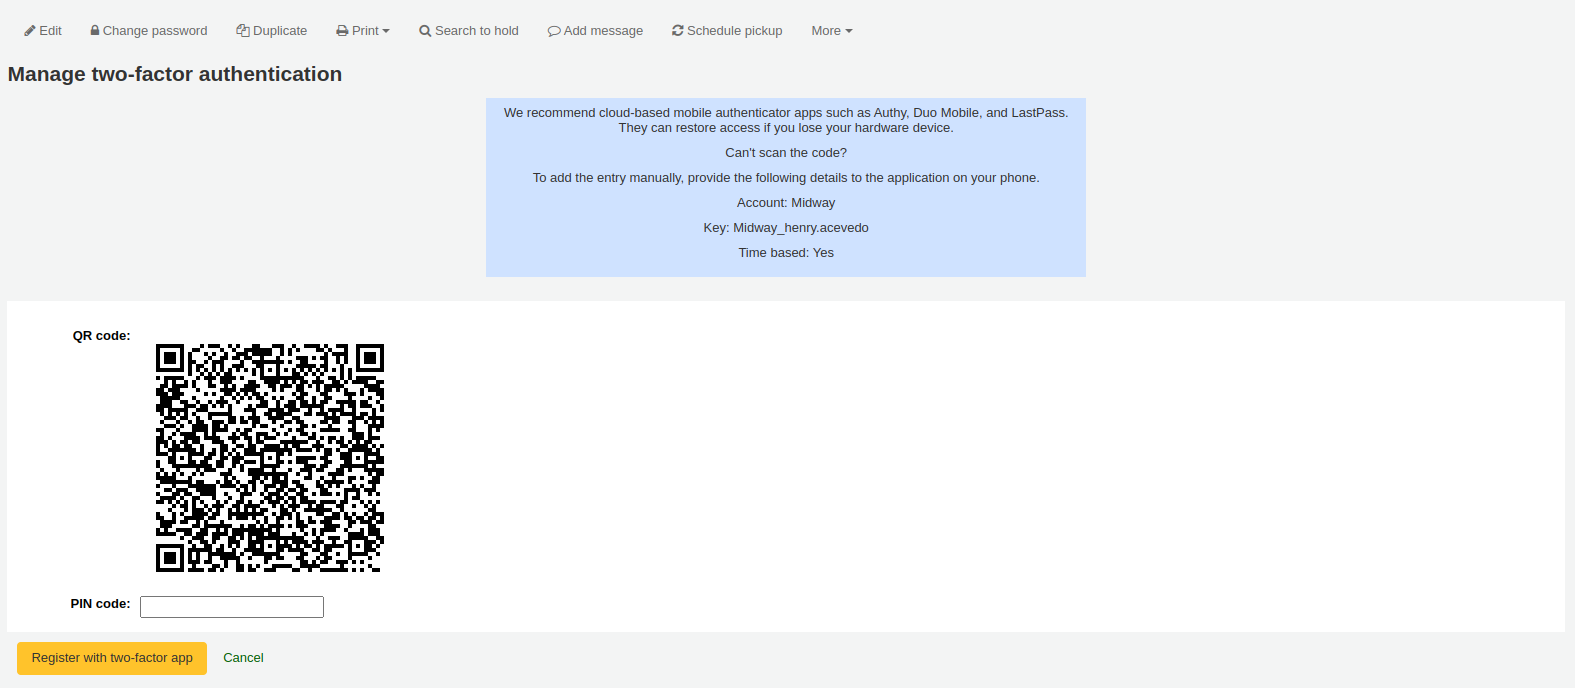
Task: Click the Key: Midway_henry.acevedo text
Action: pyautogui.click(x=786, y=228)
